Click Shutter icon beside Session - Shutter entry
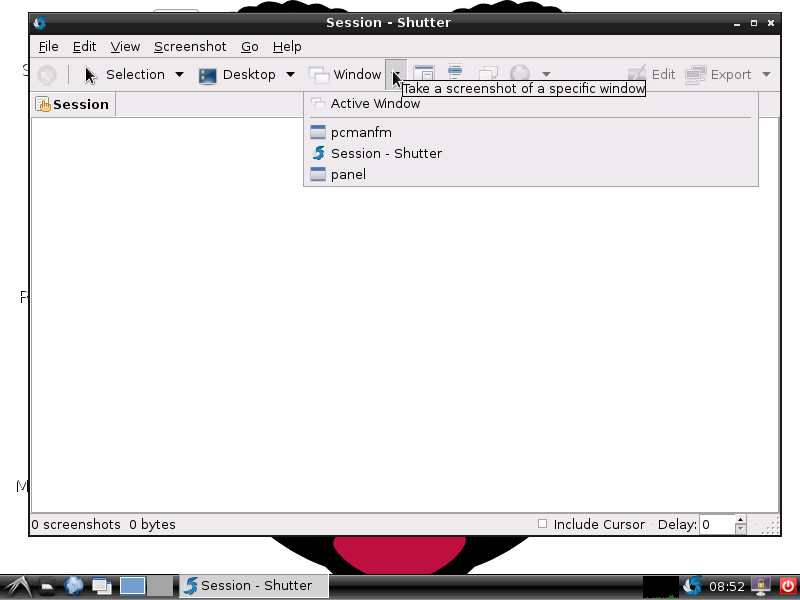Image resolution: width=800 pixels, height=600 pixels. tap(318, 153)
